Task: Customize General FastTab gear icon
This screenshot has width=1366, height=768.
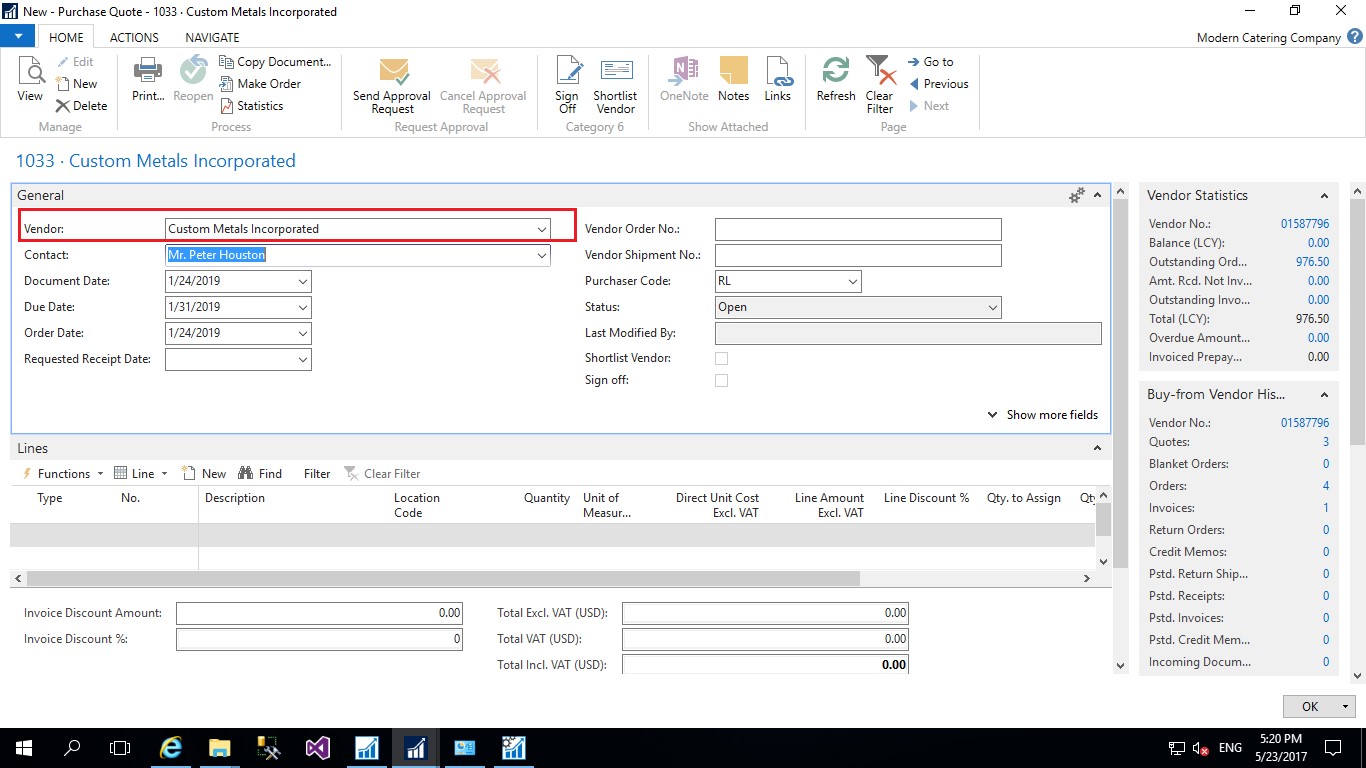Action: click(x=1077, y=196)
